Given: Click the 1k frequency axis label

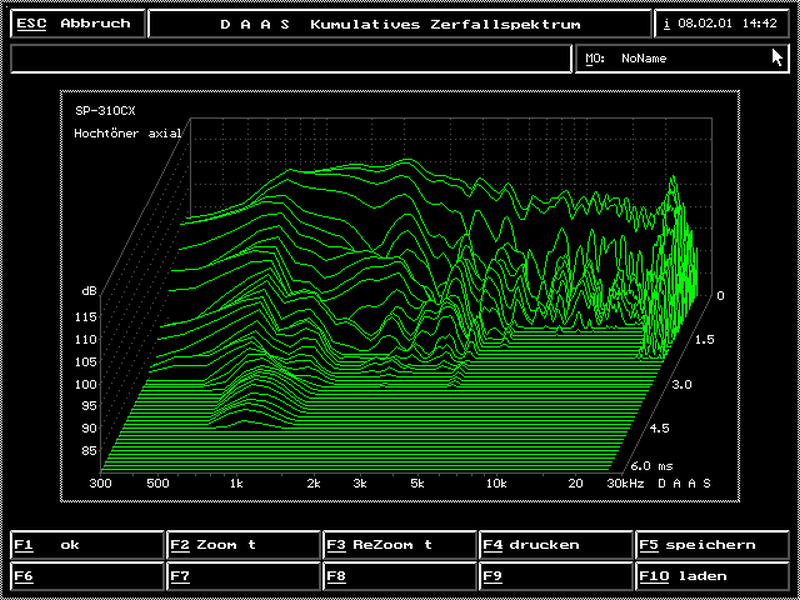Looking at the screenshot, I should (237, 483).
